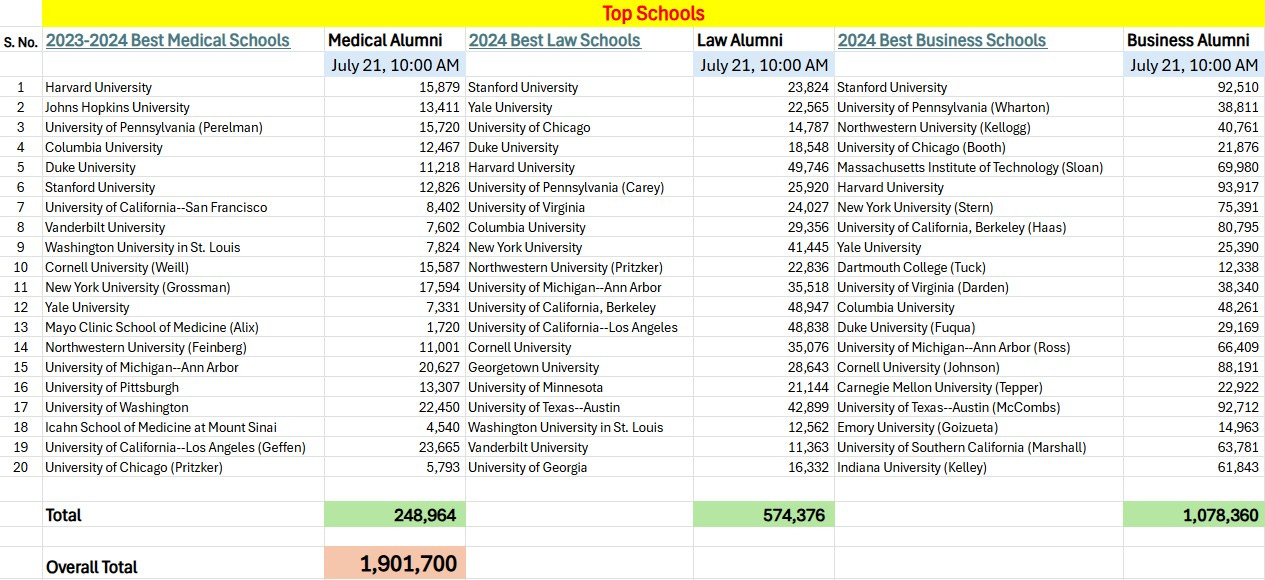1265x580 pixels.
Task: Select Northwestern University (Feinberg) cell
Action: 183,347
